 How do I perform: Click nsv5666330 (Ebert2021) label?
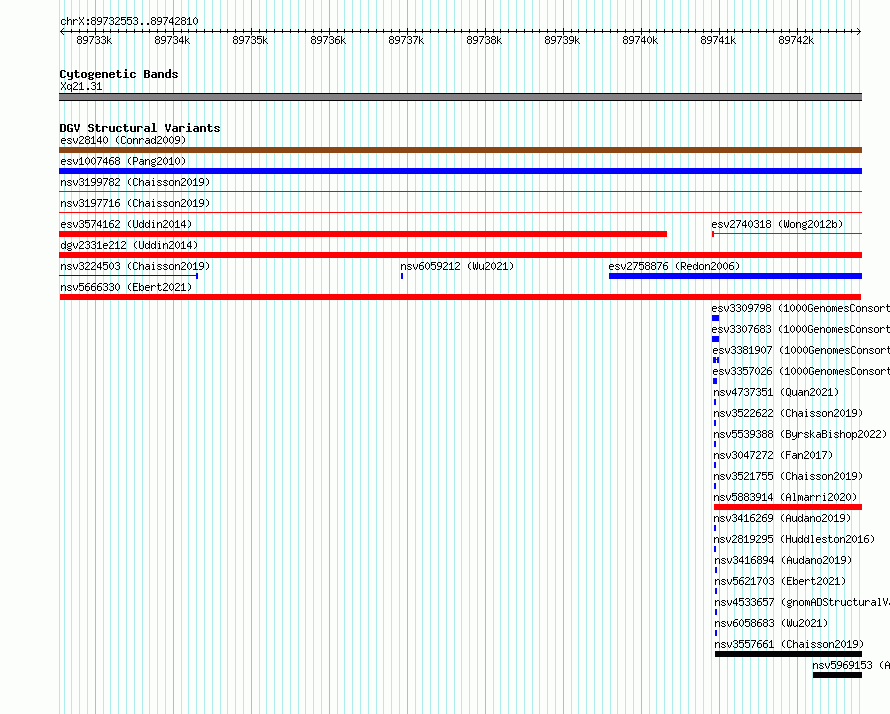[x=126, y=287]
